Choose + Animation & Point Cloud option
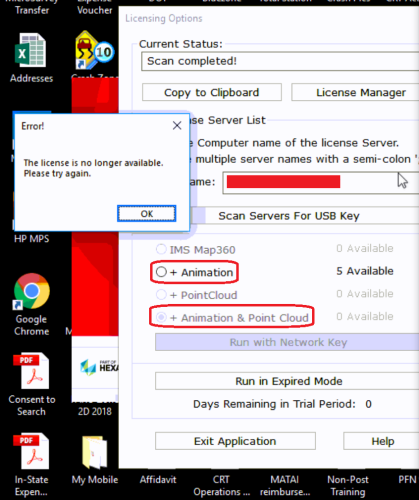The image size is (419, 500). [161, 317]
